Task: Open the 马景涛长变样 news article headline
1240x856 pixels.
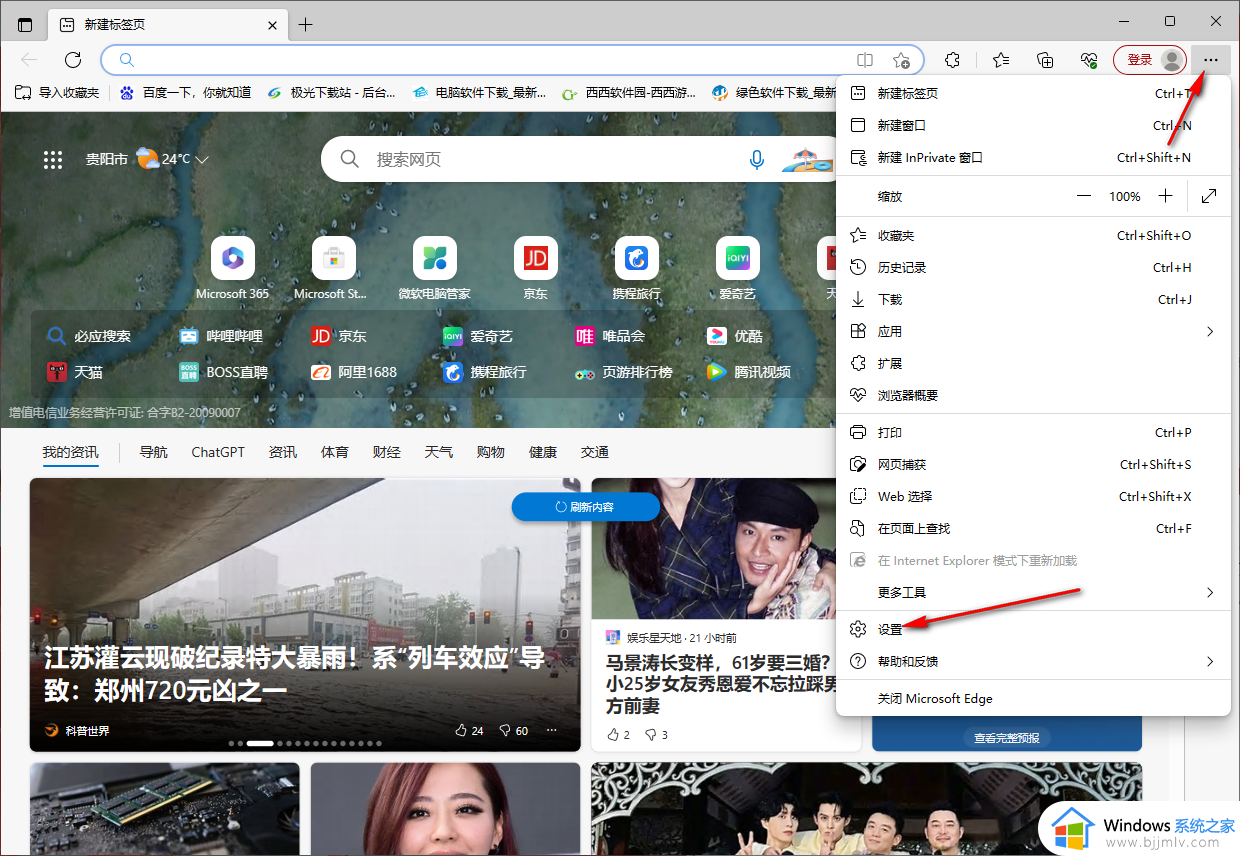Action: [718, 684]
